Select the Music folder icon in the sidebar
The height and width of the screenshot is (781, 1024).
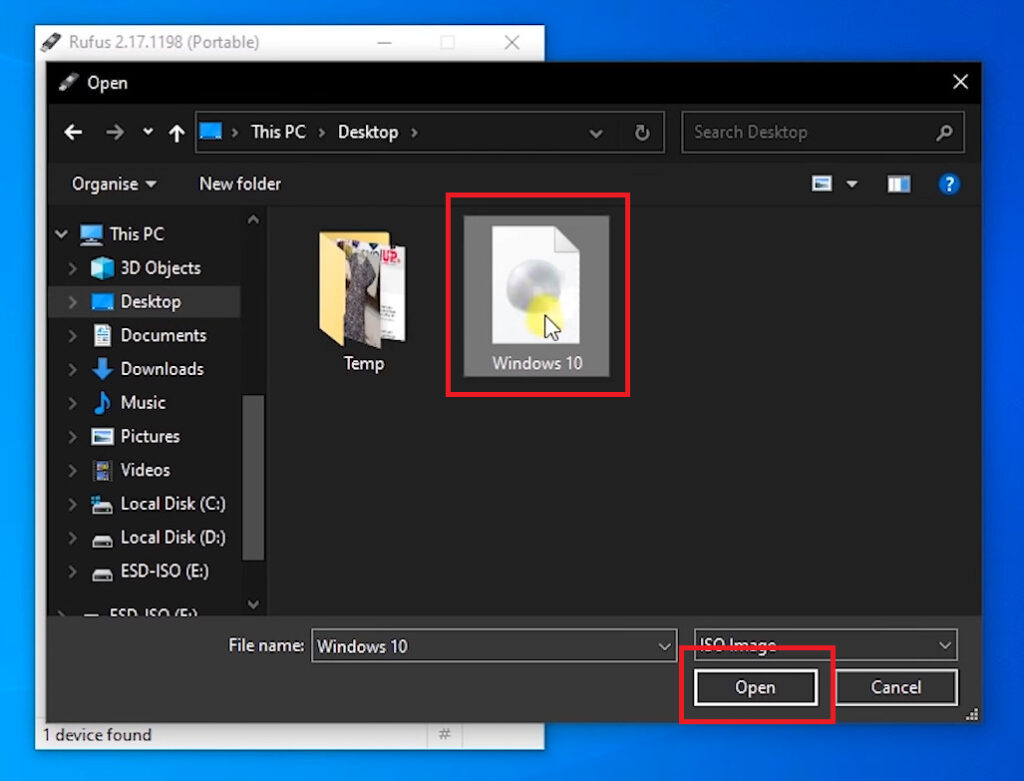102,402
